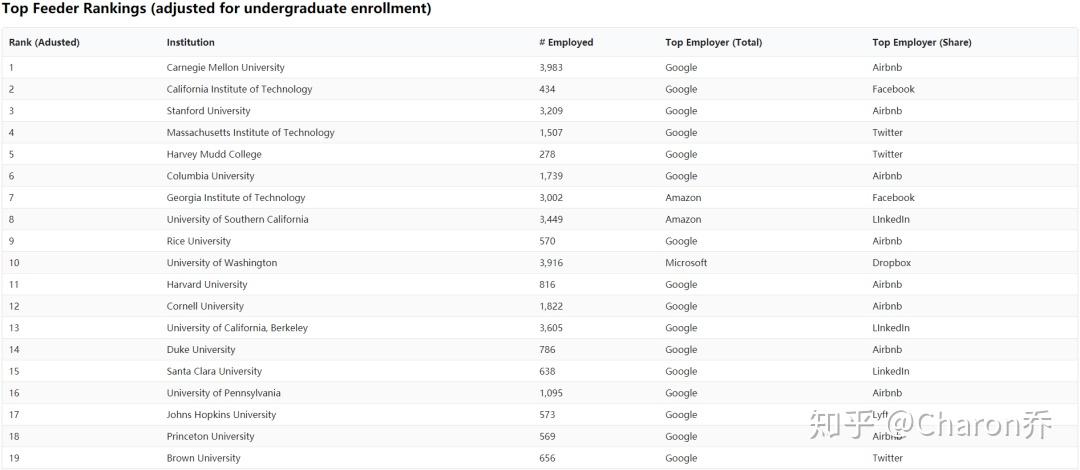This screenshot has width=1080, height=470.
Task: Click the Georgia Institute of Technology cell
Action: pos(236,198)
